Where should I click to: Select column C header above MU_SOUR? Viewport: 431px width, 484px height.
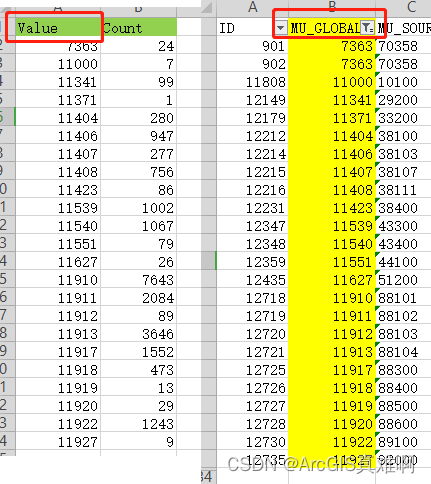(x=411, y=7)
